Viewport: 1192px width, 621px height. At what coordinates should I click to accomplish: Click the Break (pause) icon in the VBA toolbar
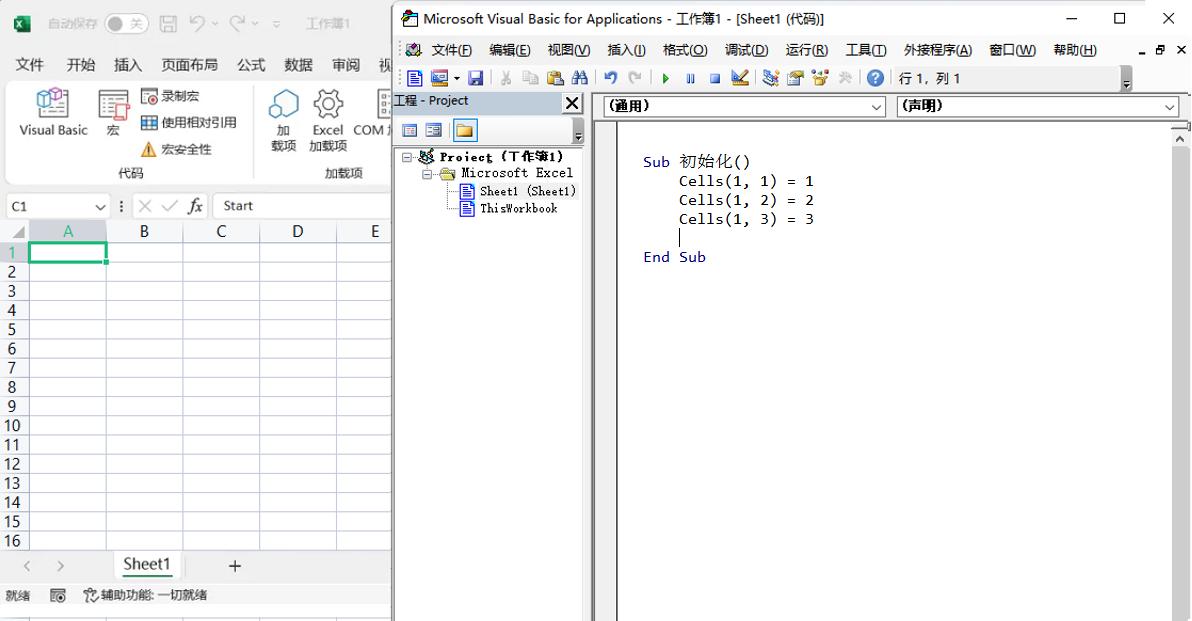pyautogui.click(x=690, y=78)
